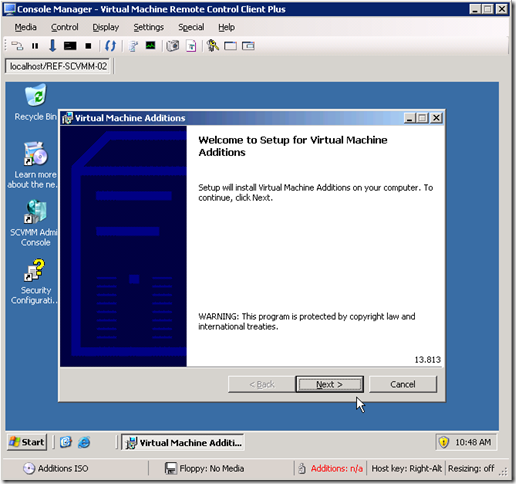
Task: Click the Virtual Machine Additions title bar icon
Action: coord(67,118)
